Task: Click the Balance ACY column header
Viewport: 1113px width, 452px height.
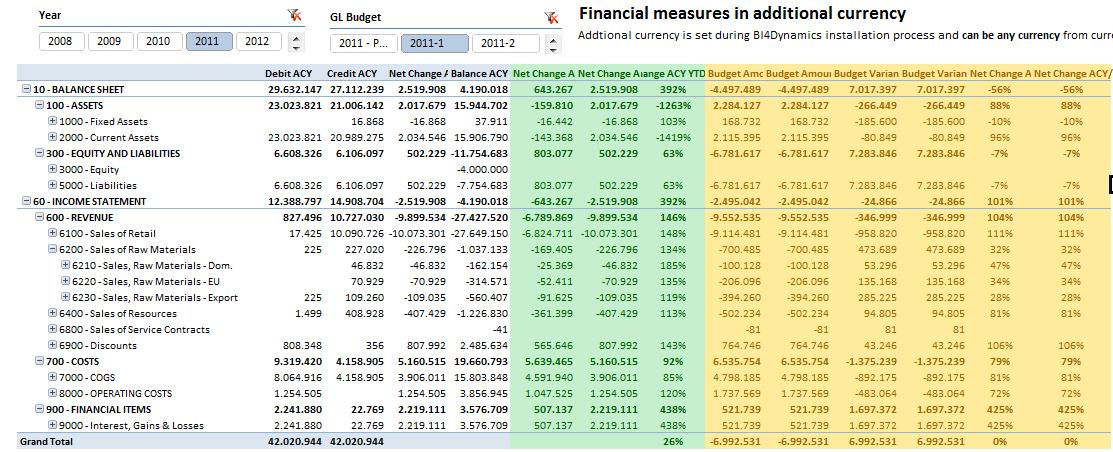Action: point(479,73)
